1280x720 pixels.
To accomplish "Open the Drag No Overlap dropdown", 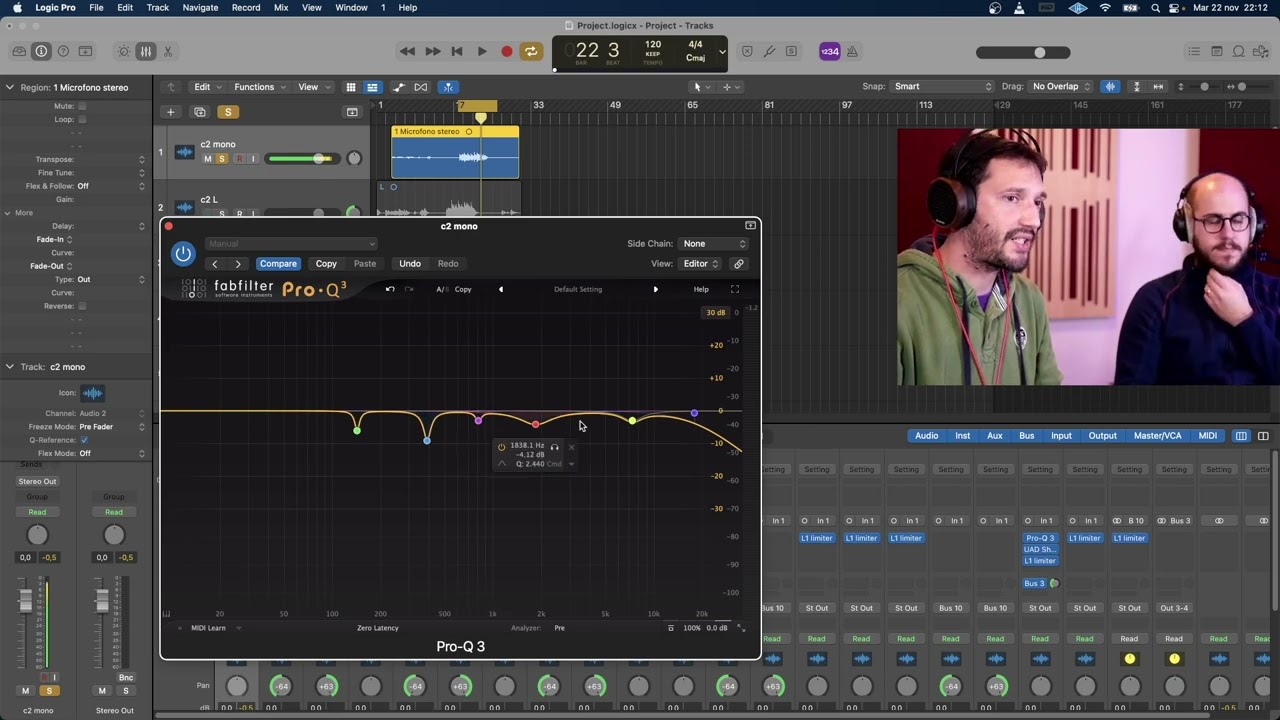I will tap(1060, 87).
